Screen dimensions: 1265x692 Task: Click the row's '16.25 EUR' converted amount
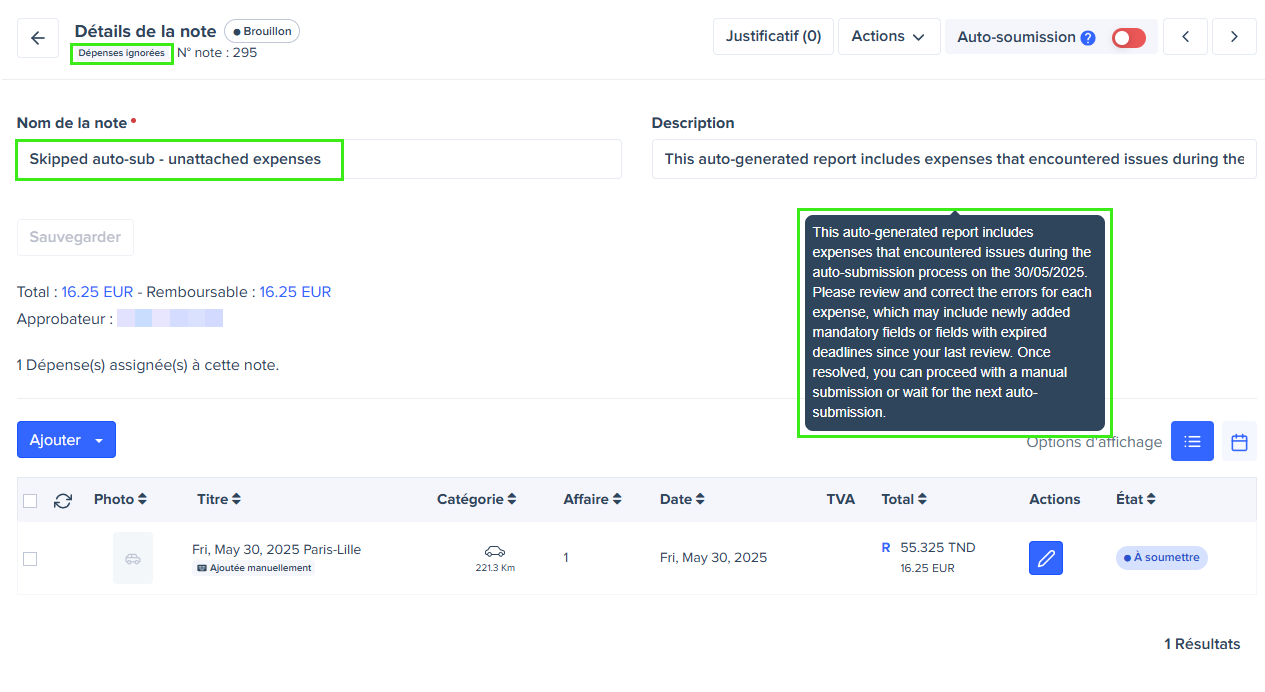[927, 568]
